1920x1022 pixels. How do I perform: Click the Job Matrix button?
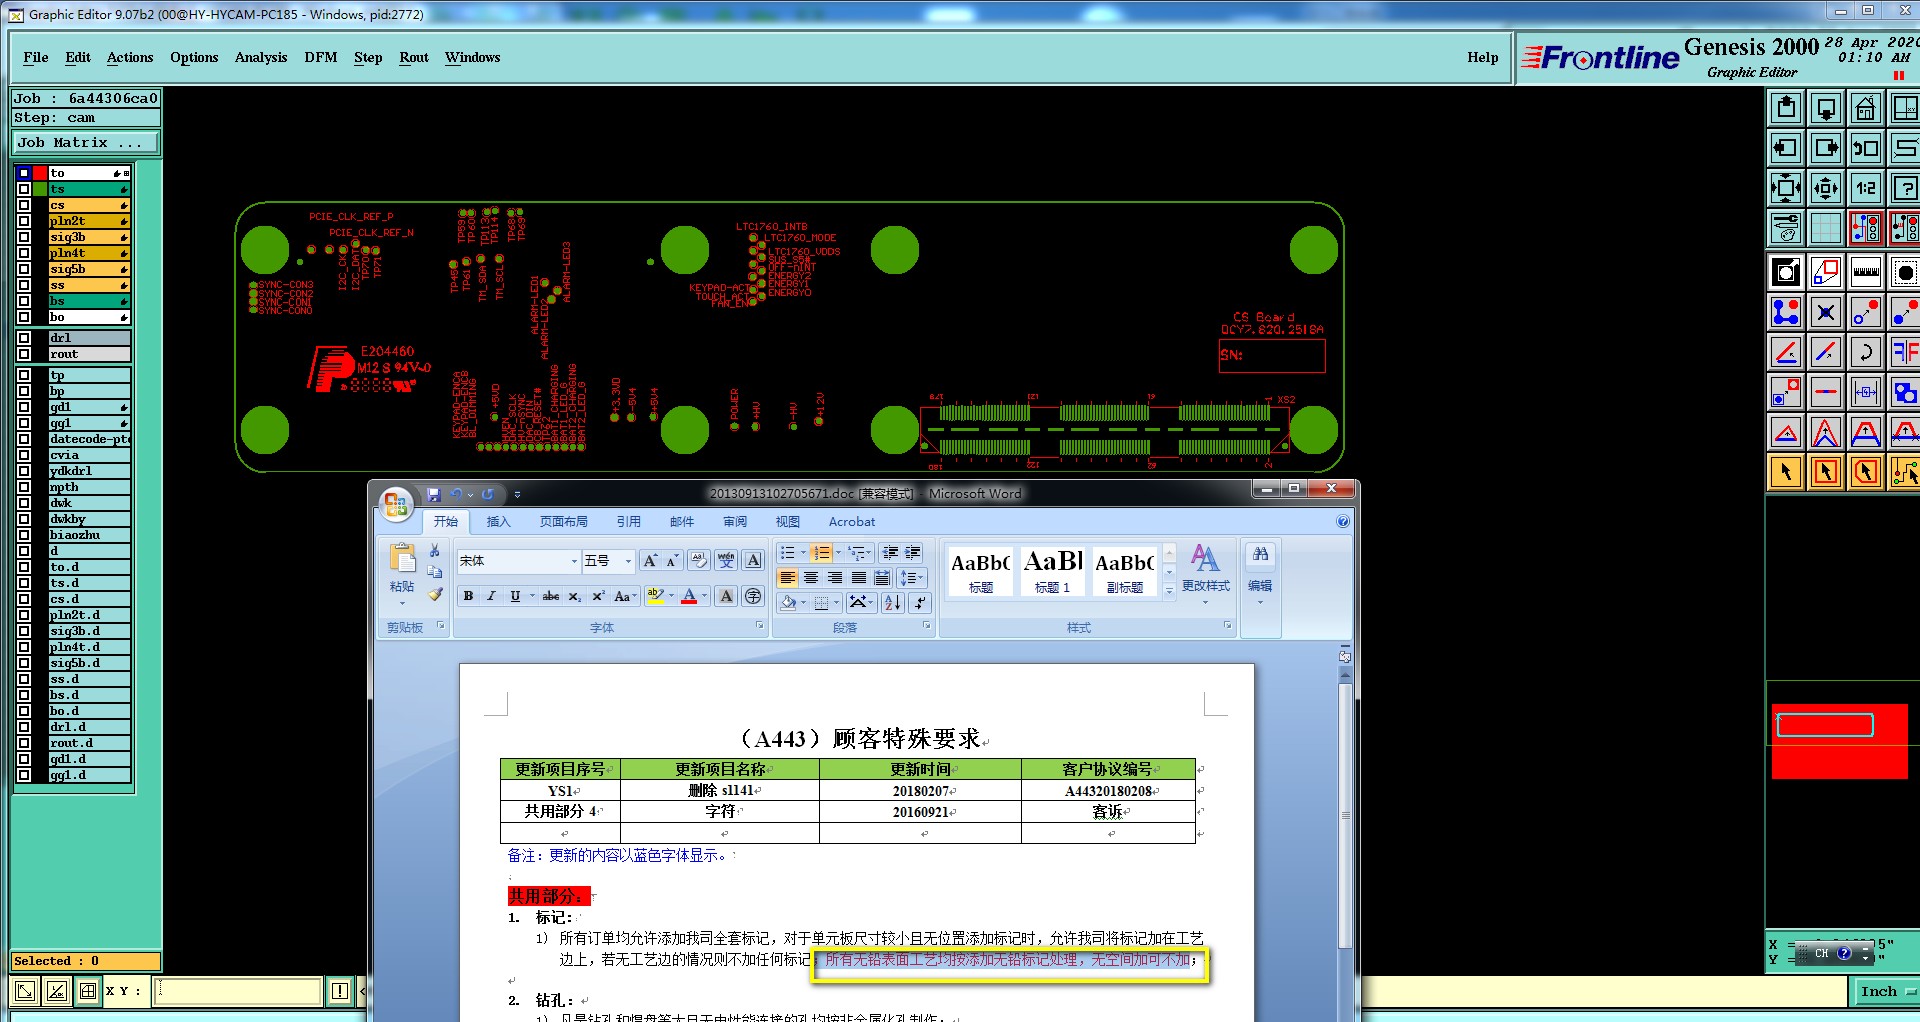pos(86,142)
